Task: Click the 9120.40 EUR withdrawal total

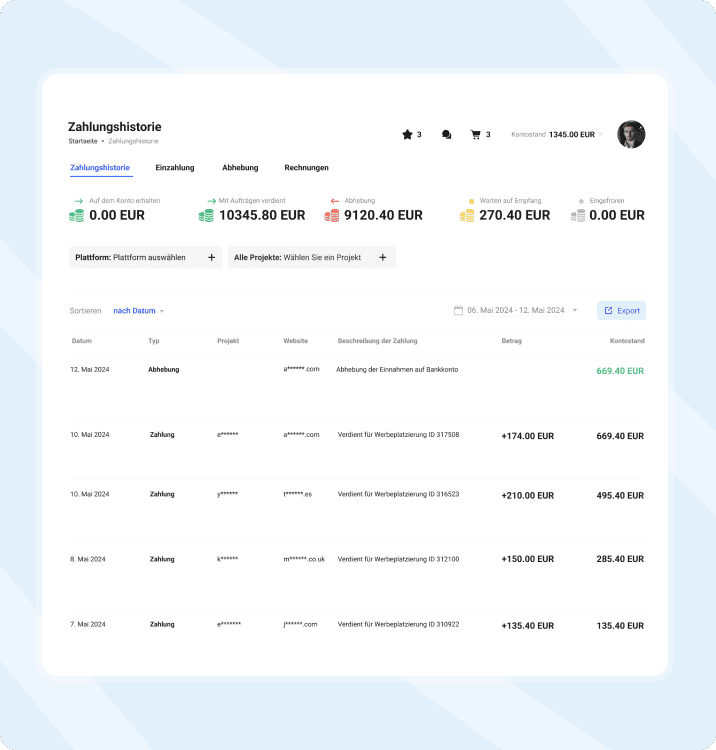Action: pos(384,216)
